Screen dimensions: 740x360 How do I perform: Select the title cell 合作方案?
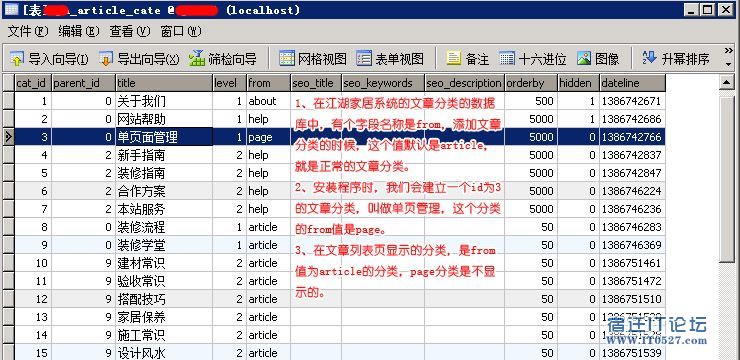point(164,191)
